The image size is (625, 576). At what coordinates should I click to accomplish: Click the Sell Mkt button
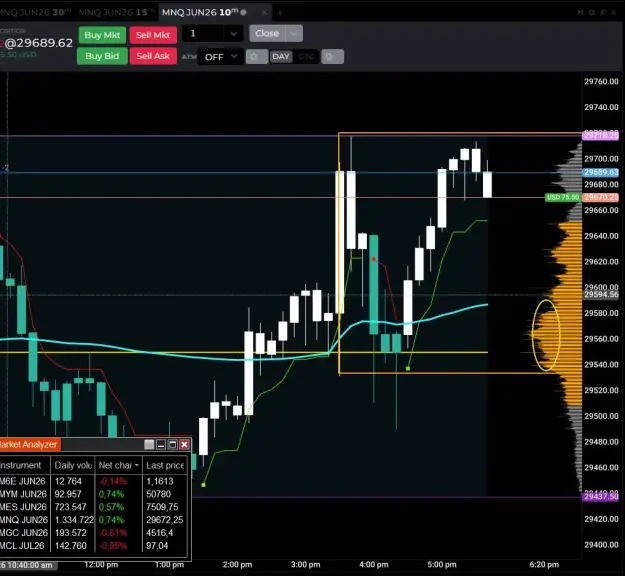(153, 35)
